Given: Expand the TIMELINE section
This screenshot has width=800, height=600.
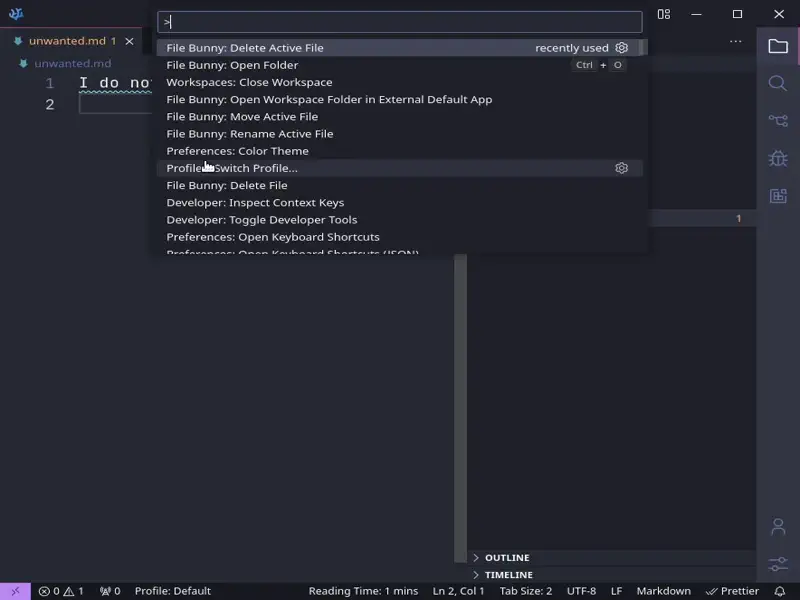Looking at the screenshot, I should [611, 574].
